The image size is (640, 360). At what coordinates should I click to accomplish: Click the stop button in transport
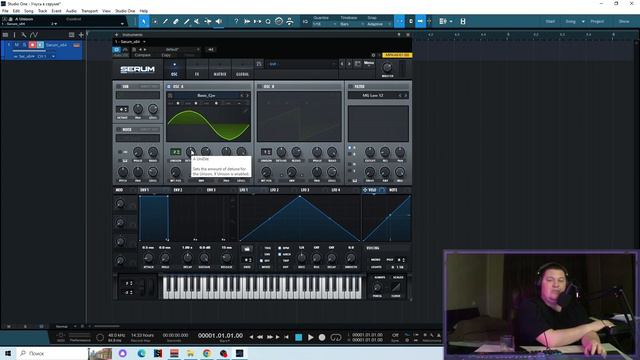click(x=299, y=337)
